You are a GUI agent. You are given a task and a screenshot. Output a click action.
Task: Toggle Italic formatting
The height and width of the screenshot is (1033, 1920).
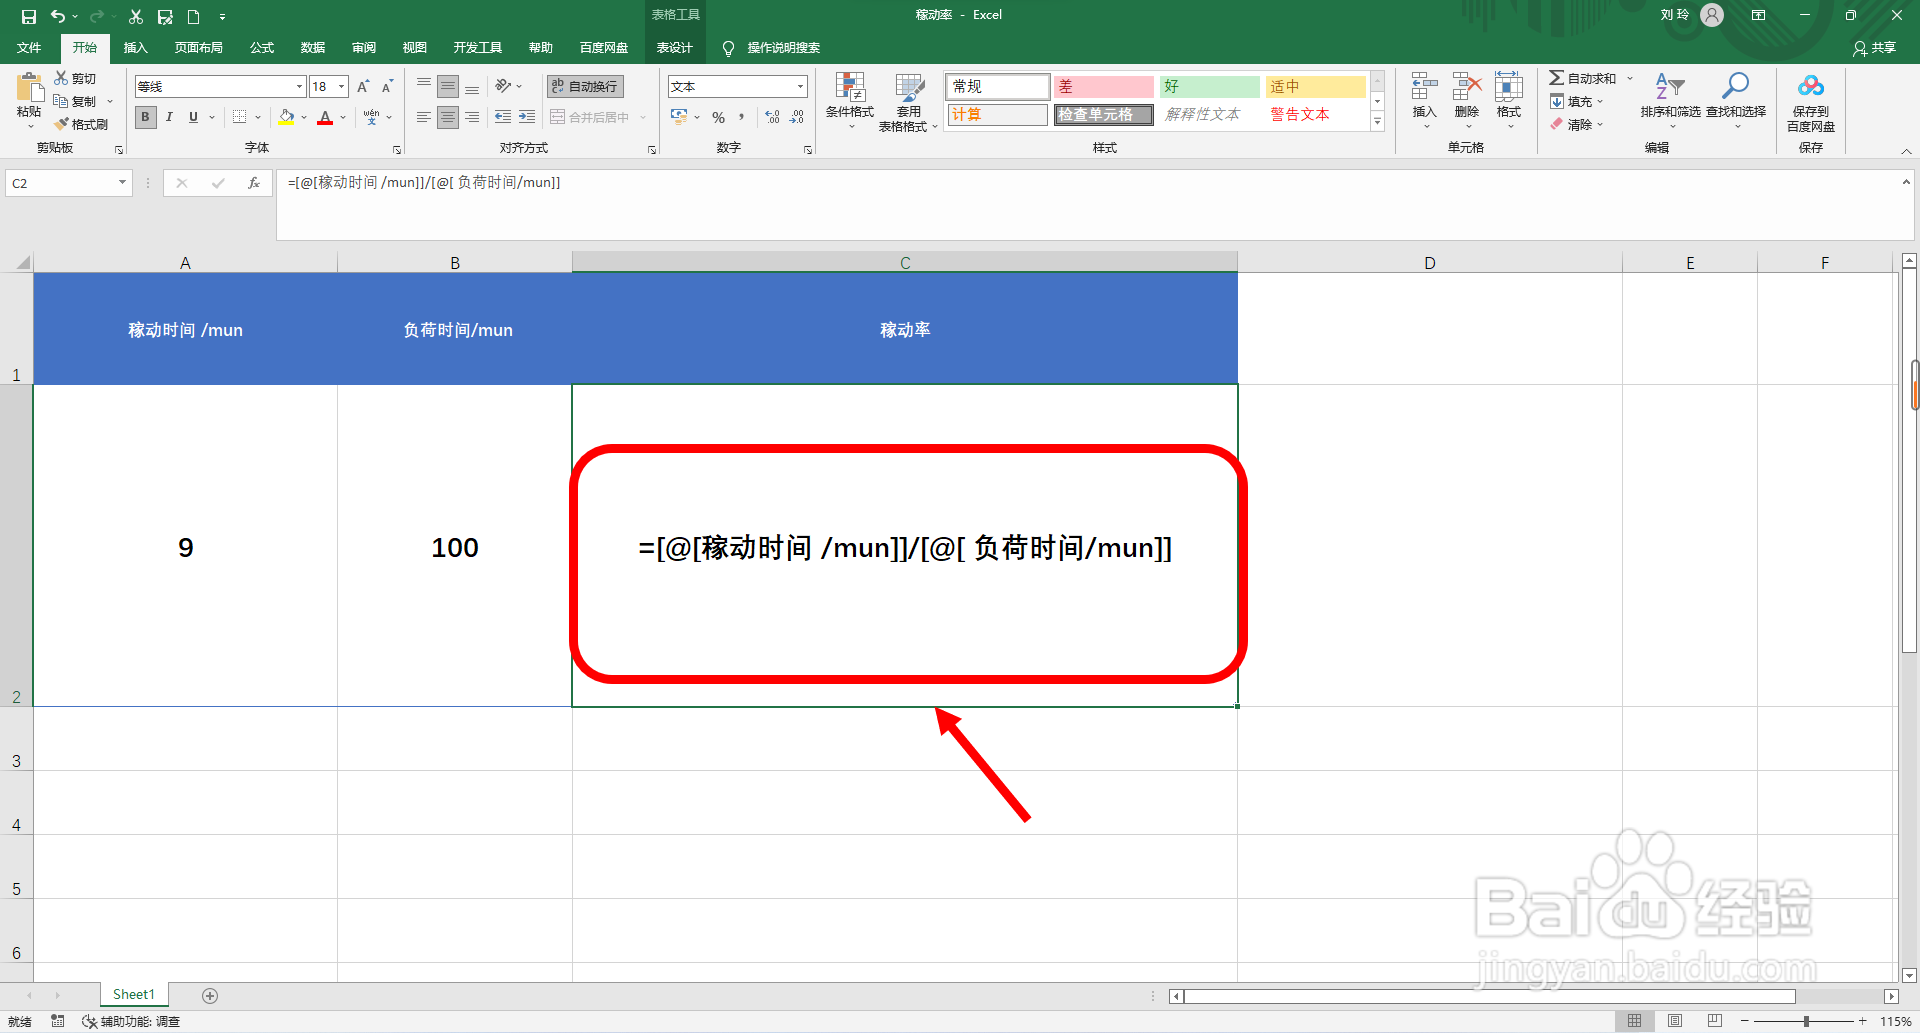click(x=170, y=117)
